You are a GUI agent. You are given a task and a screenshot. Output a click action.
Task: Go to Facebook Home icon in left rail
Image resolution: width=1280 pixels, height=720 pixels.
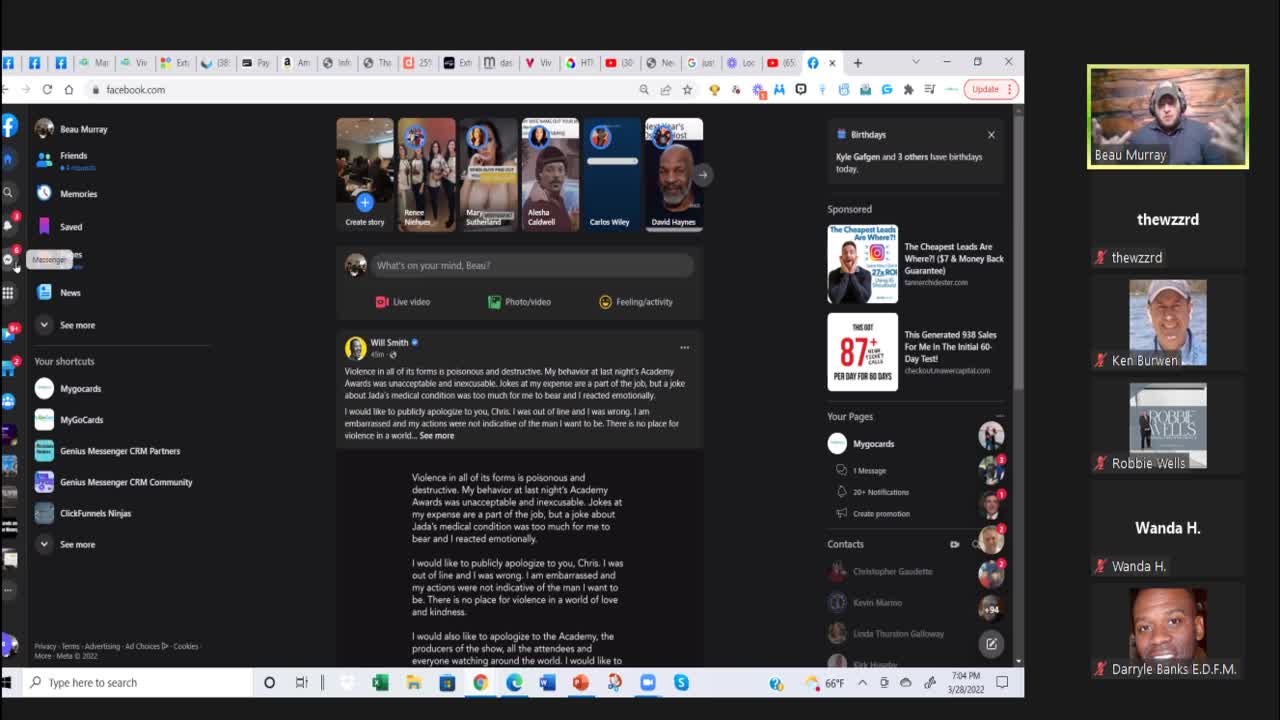[x=8, y=159]
